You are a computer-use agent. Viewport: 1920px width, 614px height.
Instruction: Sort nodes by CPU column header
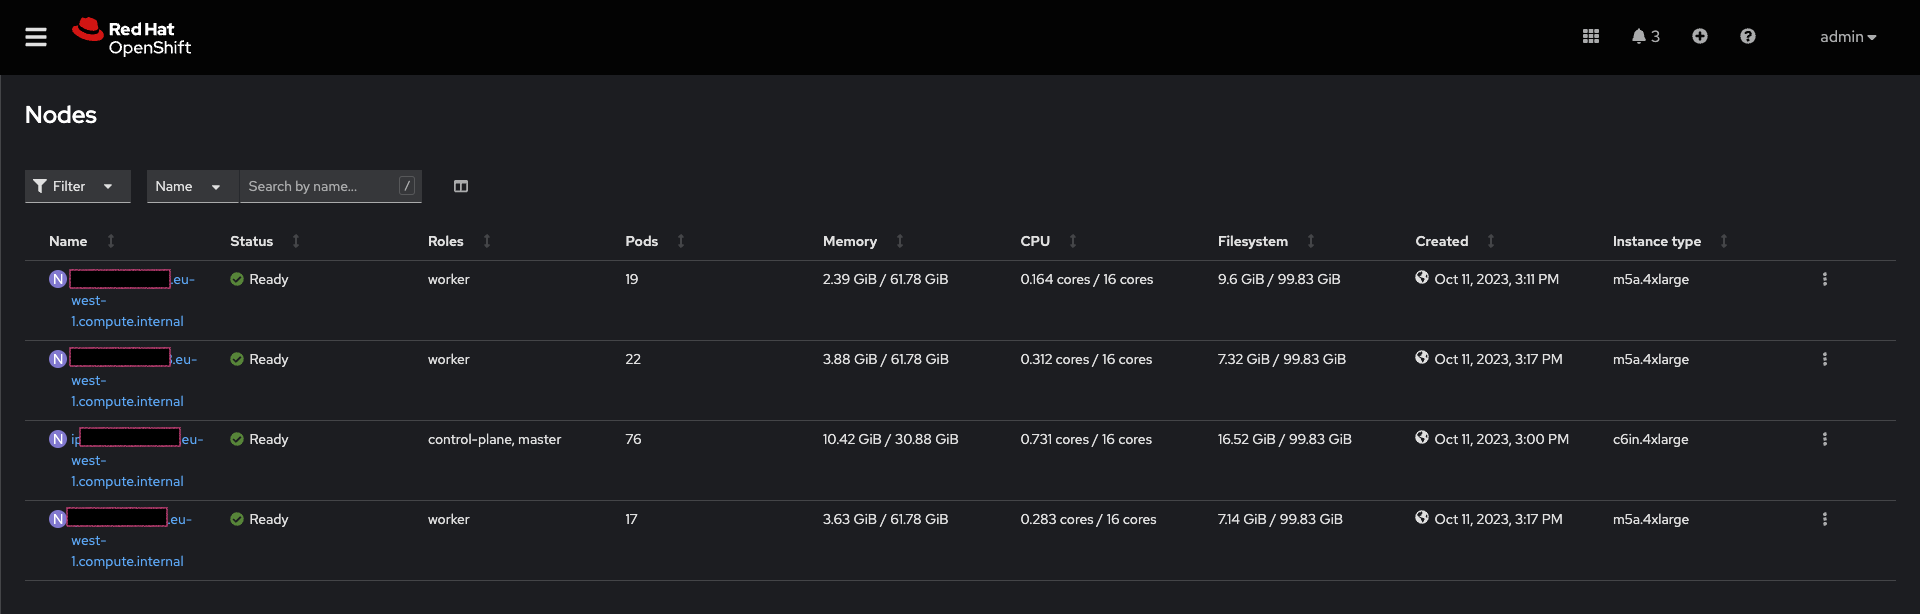[1035, 241]
